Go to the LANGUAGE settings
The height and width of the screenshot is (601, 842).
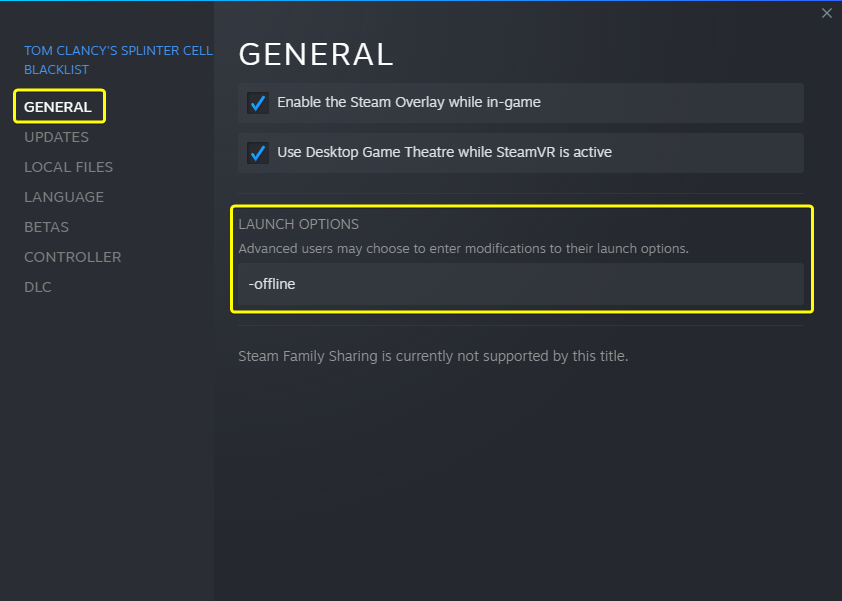click(x=64, y=197)
